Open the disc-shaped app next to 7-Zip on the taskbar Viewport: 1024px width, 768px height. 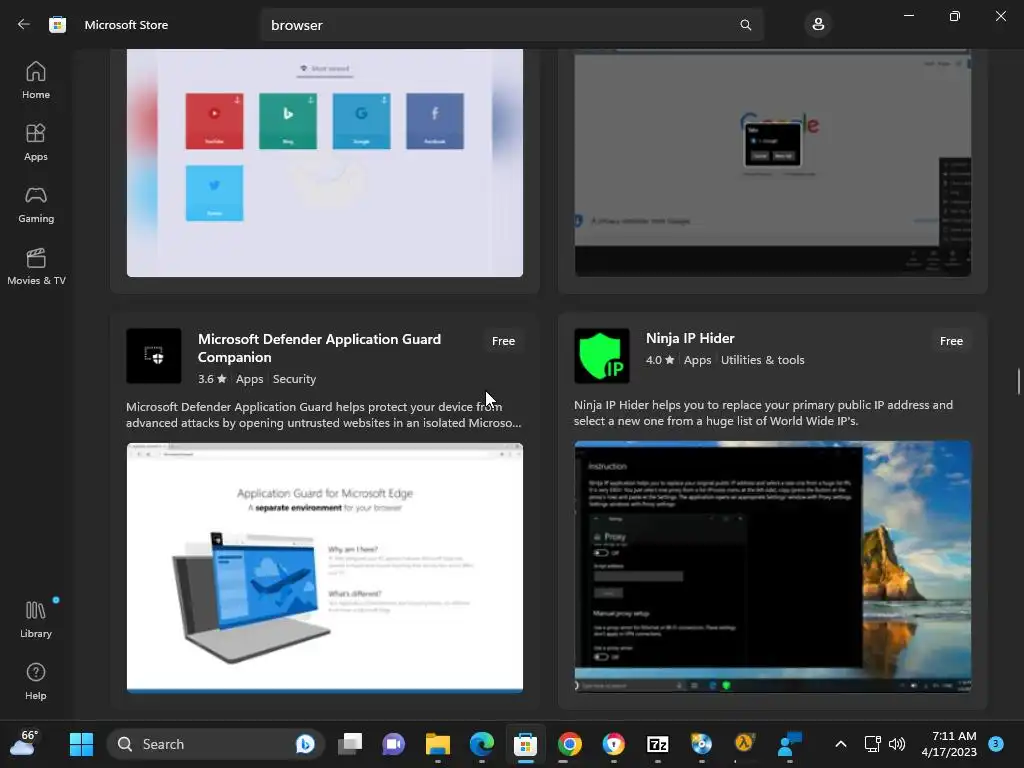pos(701,744)
